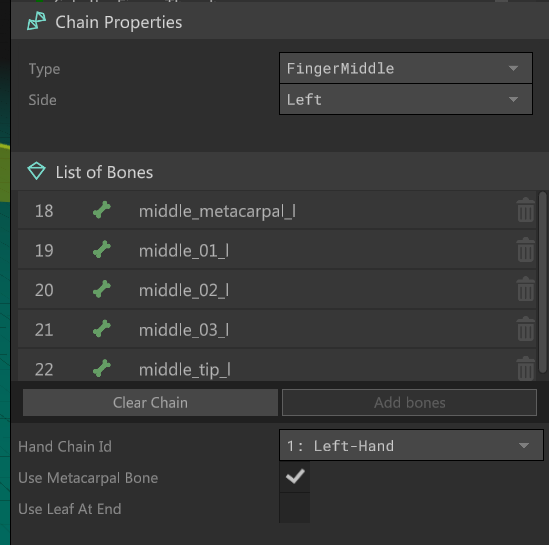Enable Use Leaf At End checkbox
549x545 pixels.
tap(294, 508)
